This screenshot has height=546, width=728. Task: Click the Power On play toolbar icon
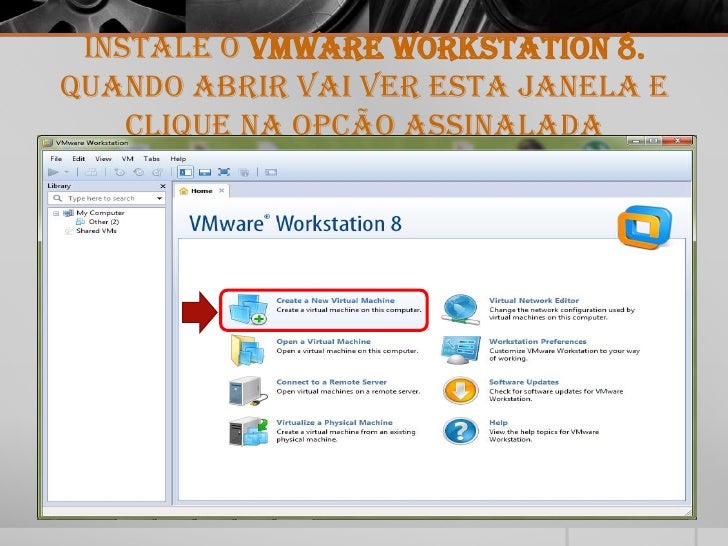click(x=53, y=172)
